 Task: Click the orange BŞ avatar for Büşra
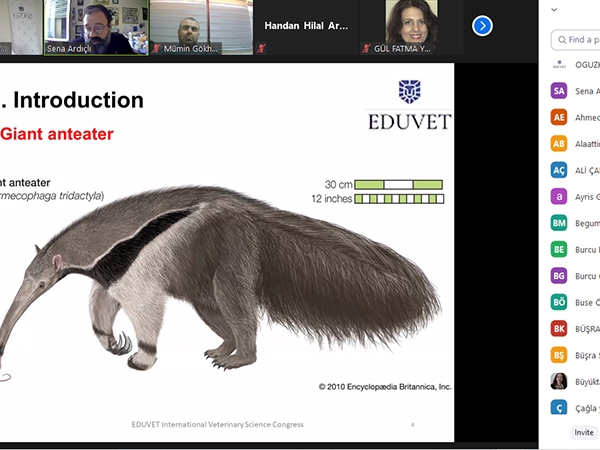[x=559, y=355]
